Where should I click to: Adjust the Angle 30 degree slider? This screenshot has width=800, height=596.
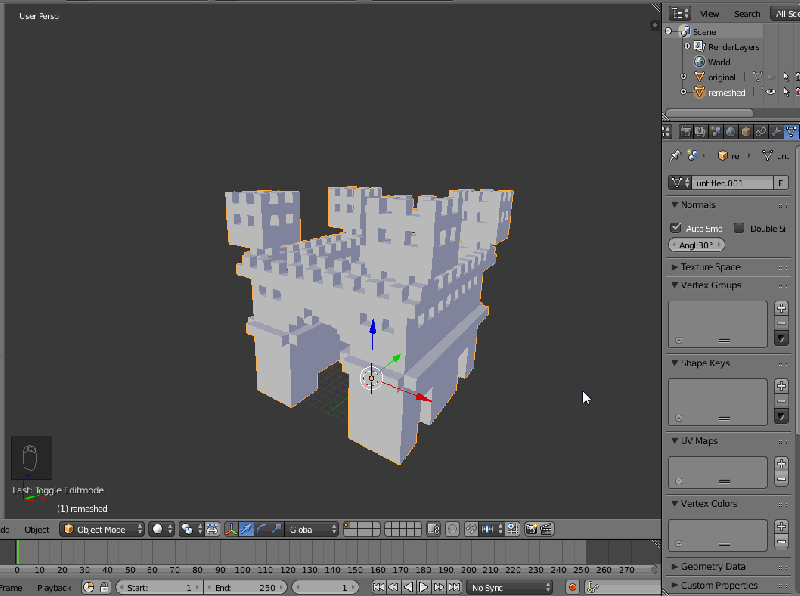click(696, 245)
